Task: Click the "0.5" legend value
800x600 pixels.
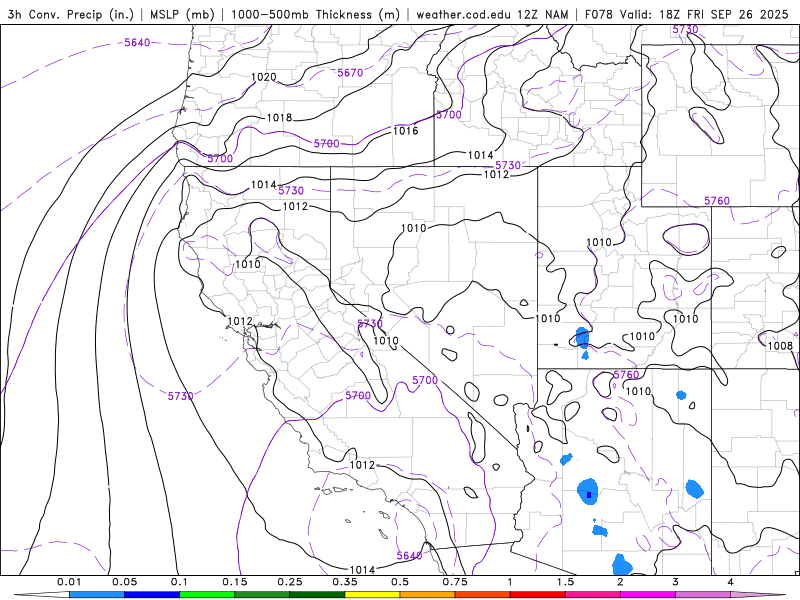Action: click(400, 582)
